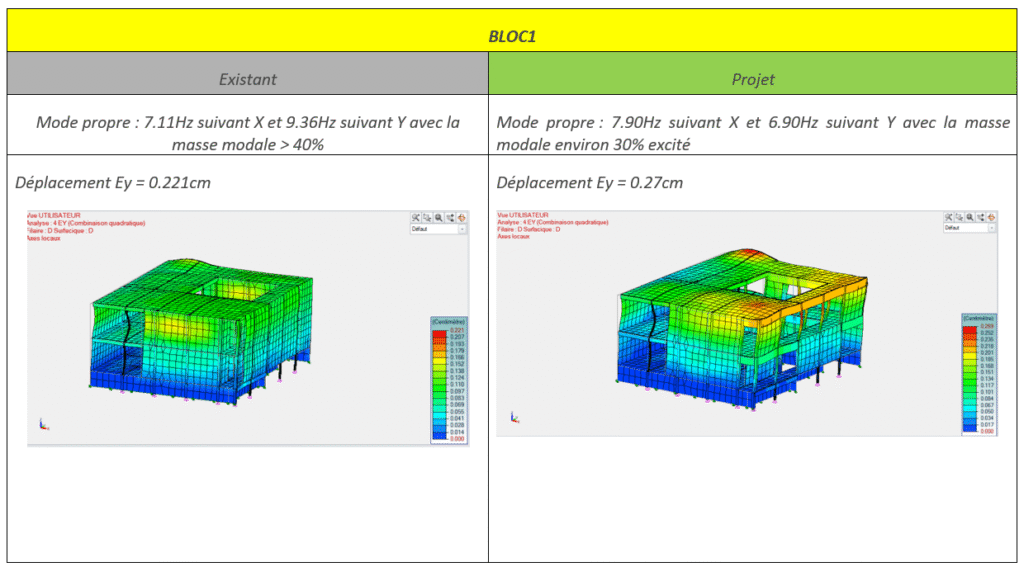Click the axis triad in Existant view

[x=41, y=425]
